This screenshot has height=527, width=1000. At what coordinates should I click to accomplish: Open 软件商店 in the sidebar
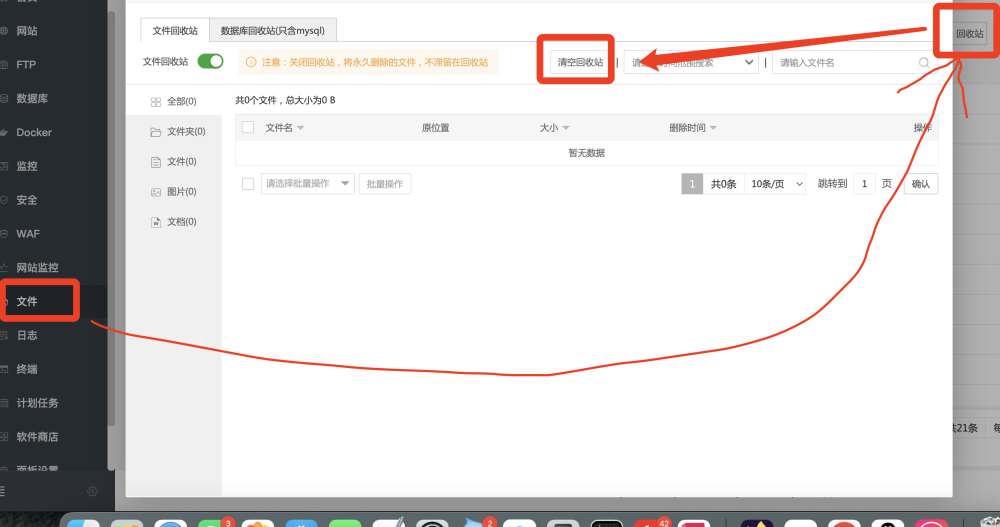tap(37, 436)
